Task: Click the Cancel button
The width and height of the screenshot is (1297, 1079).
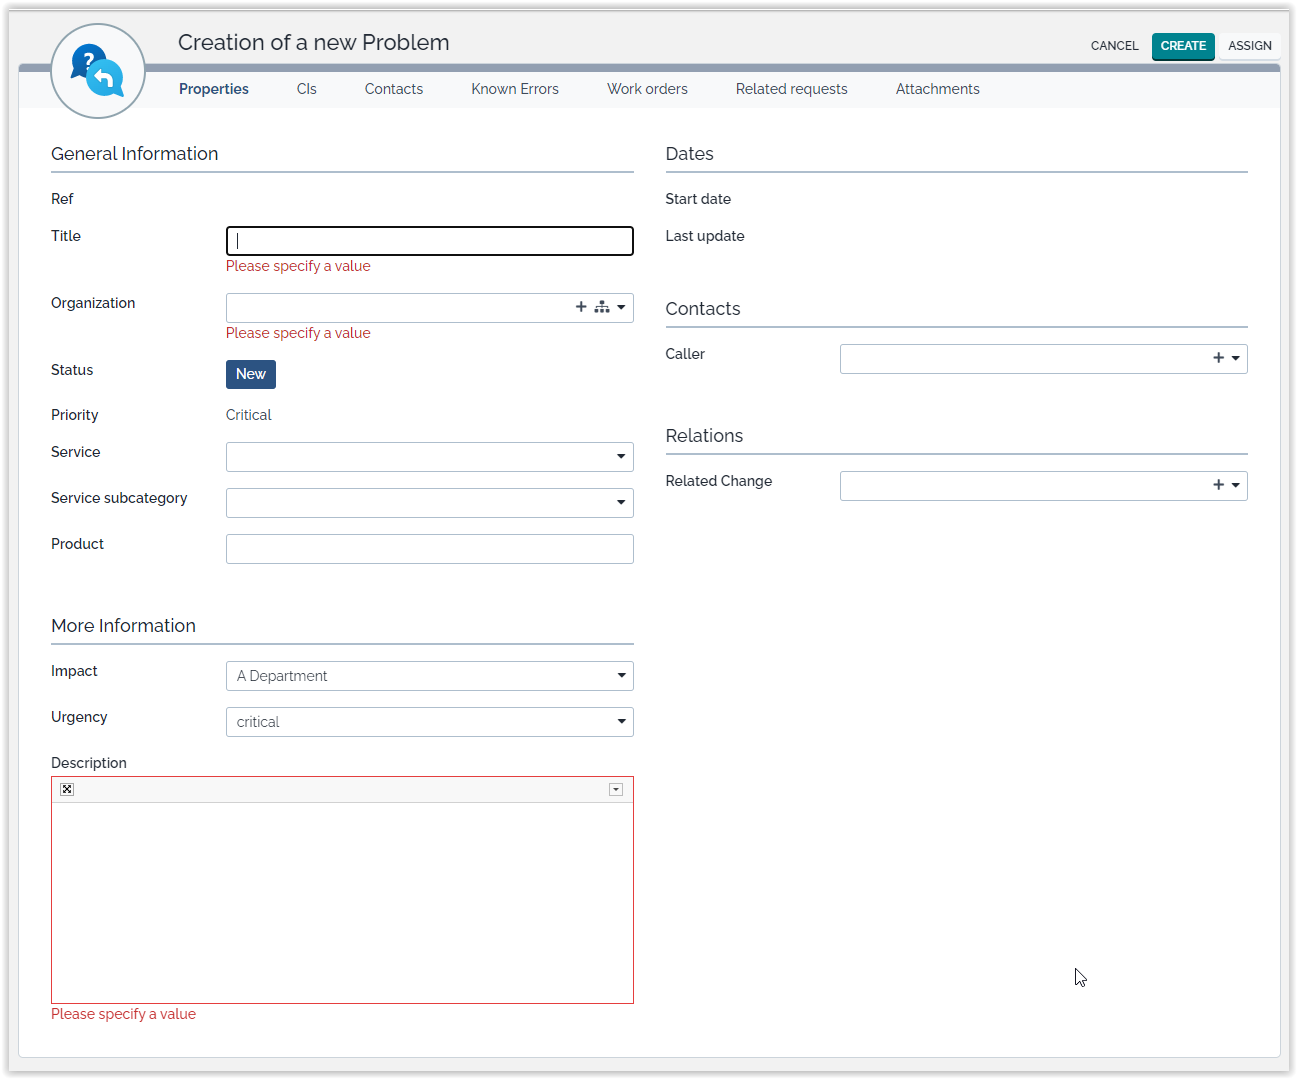Action: coord(1114,46)
